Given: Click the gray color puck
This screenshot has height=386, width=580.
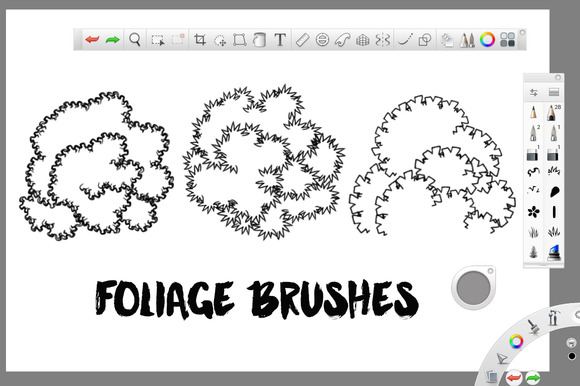Looking at the screenshot, I should tap(473, 288).
